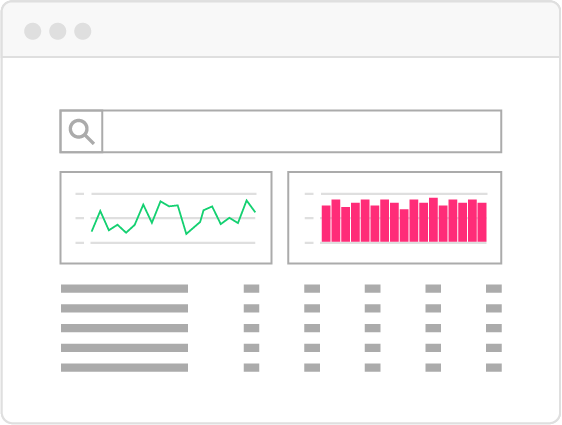Image resolution: width=562 pixels, height=425 pixels.
Task: Click the first gray window control circle
Action: pyautogui.click(x=33, y=31)
